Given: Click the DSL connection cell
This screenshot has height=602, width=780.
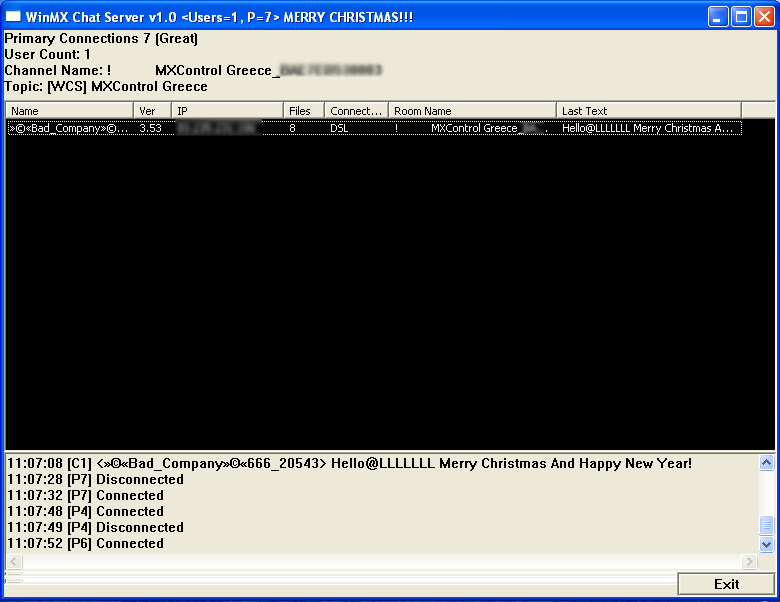Looking at the screenshot, I should [339, 128].
